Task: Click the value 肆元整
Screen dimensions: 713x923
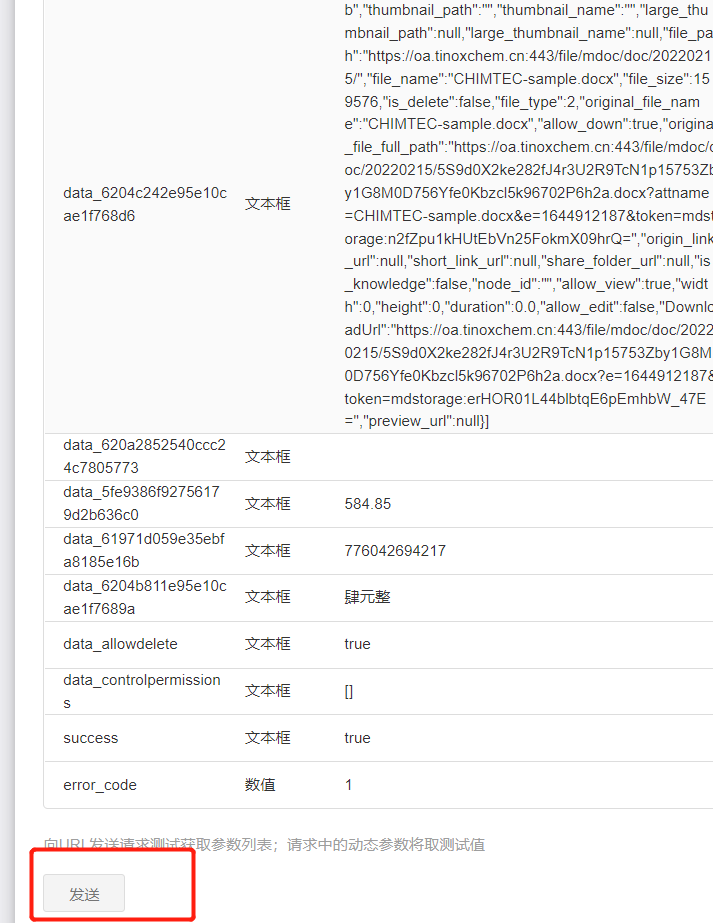Action: 367,597
